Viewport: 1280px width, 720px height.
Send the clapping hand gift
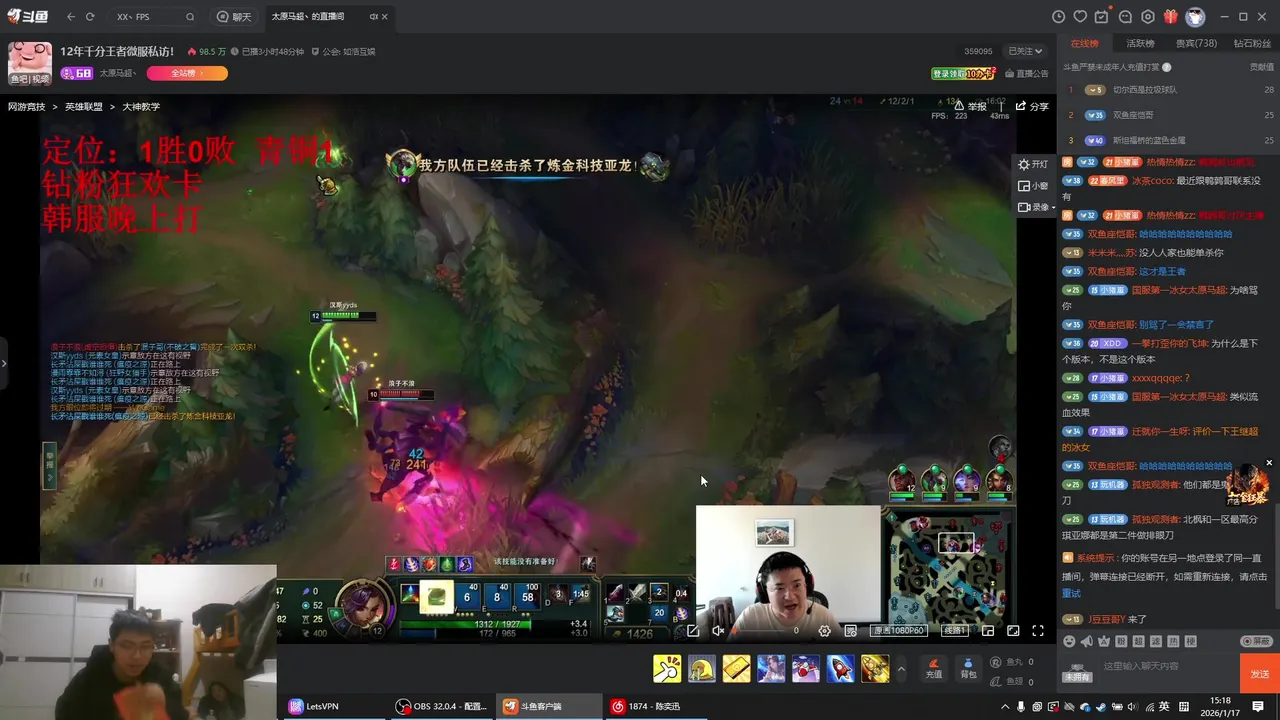[667, 668]
